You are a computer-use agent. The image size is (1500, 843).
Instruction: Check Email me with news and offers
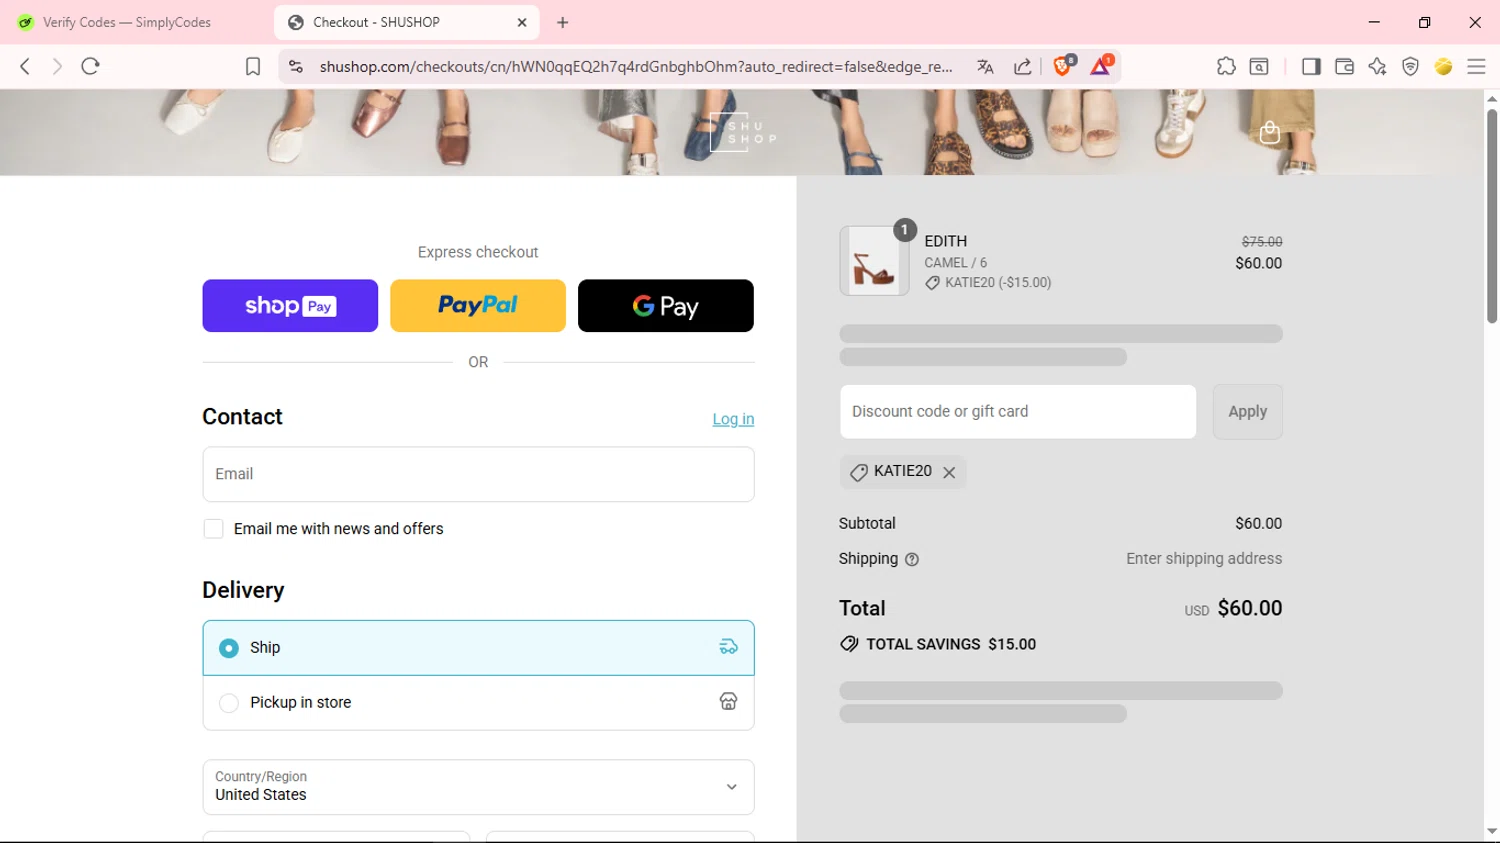(x=213, y=529)
